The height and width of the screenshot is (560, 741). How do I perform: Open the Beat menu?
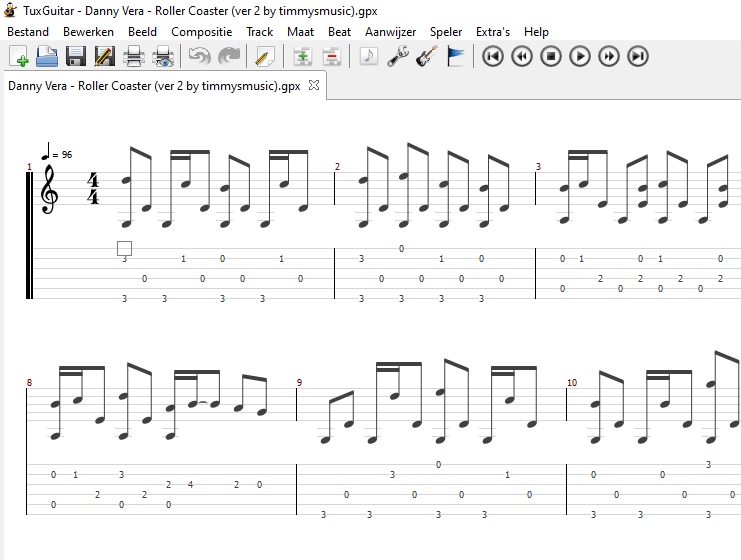pos(339,32)
